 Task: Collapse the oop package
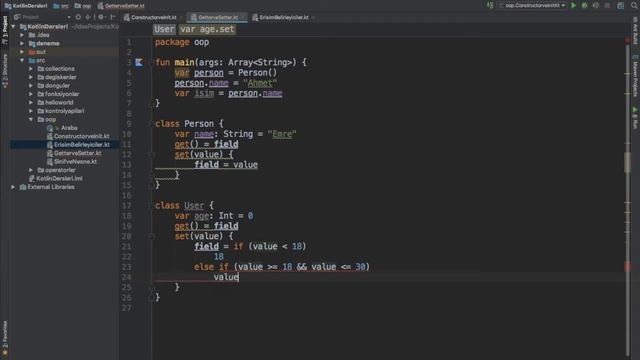tap(31, 120)
